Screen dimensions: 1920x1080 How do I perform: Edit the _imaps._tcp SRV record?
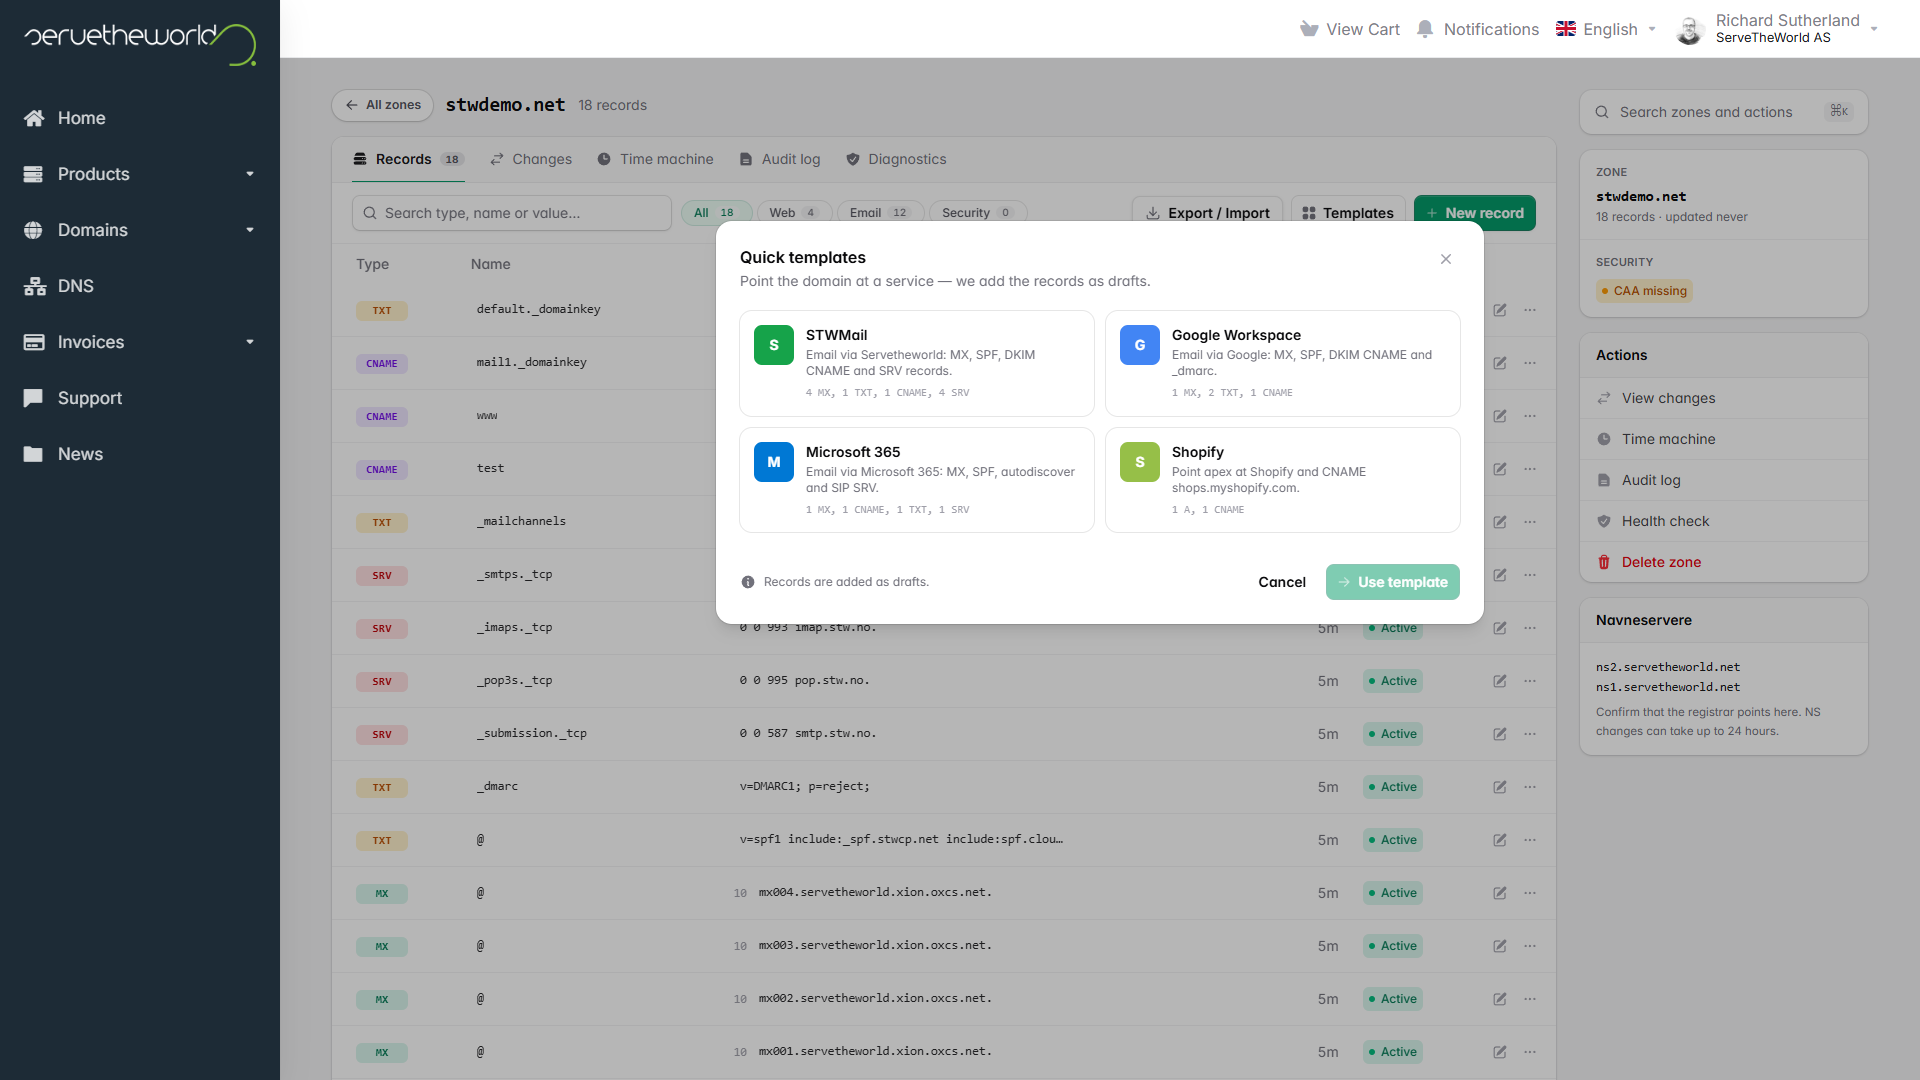[x=1500, y=628]
